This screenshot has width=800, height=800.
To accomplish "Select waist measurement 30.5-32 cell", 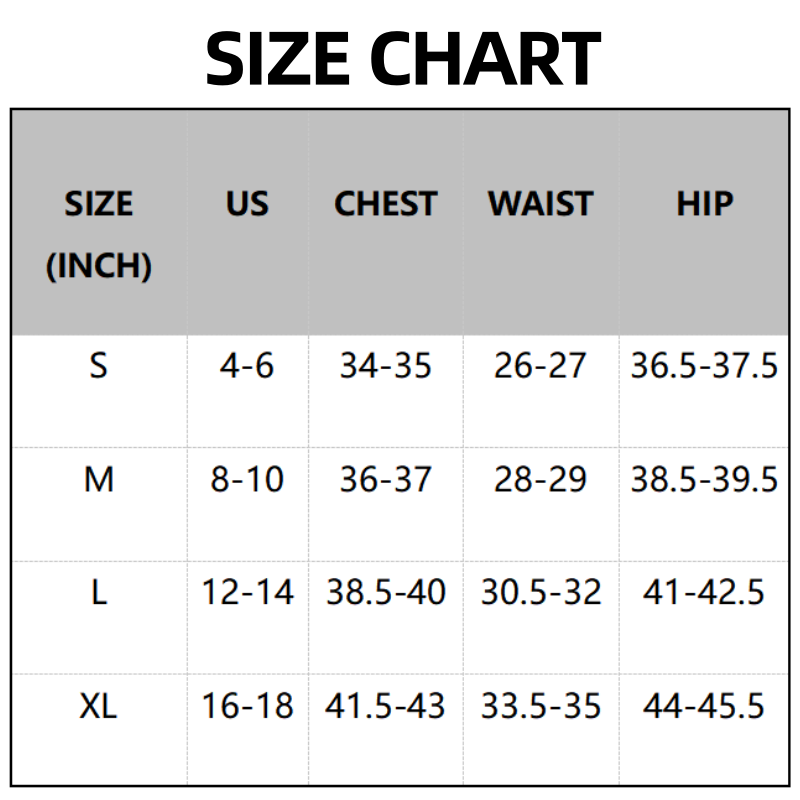I will click(x=540, y=593).
